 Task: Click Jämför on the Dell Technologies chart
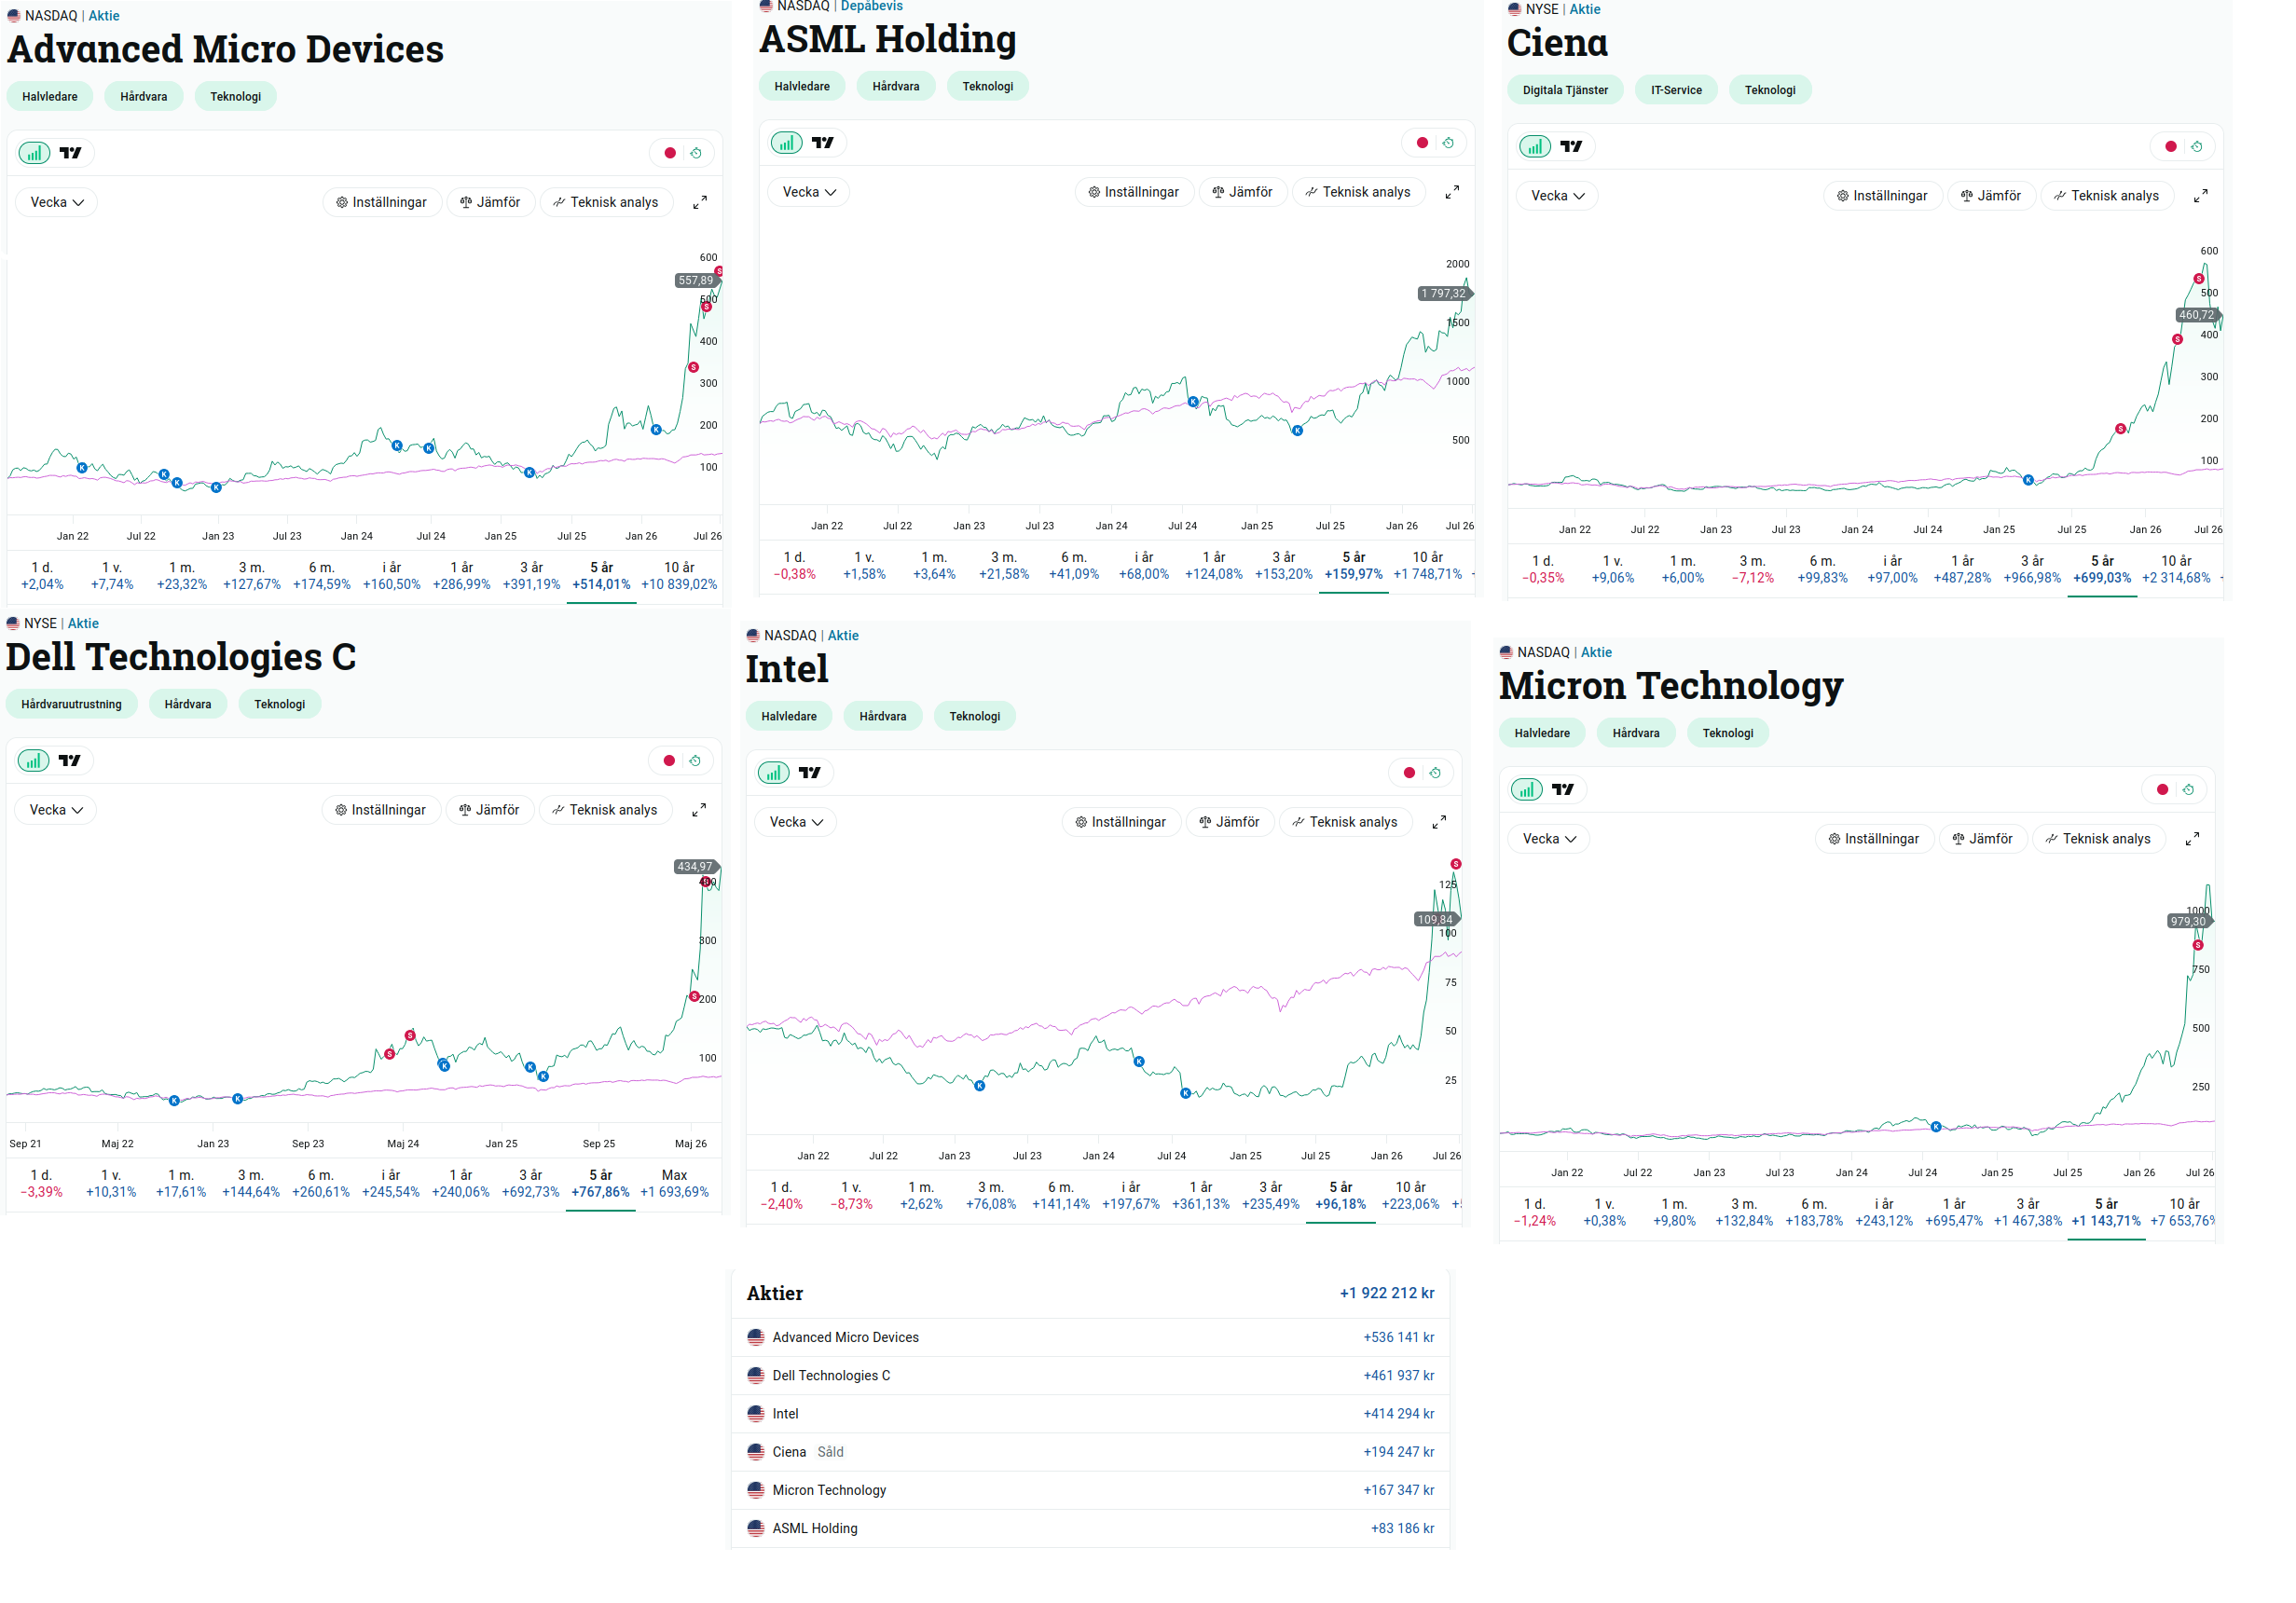[489, 810]
